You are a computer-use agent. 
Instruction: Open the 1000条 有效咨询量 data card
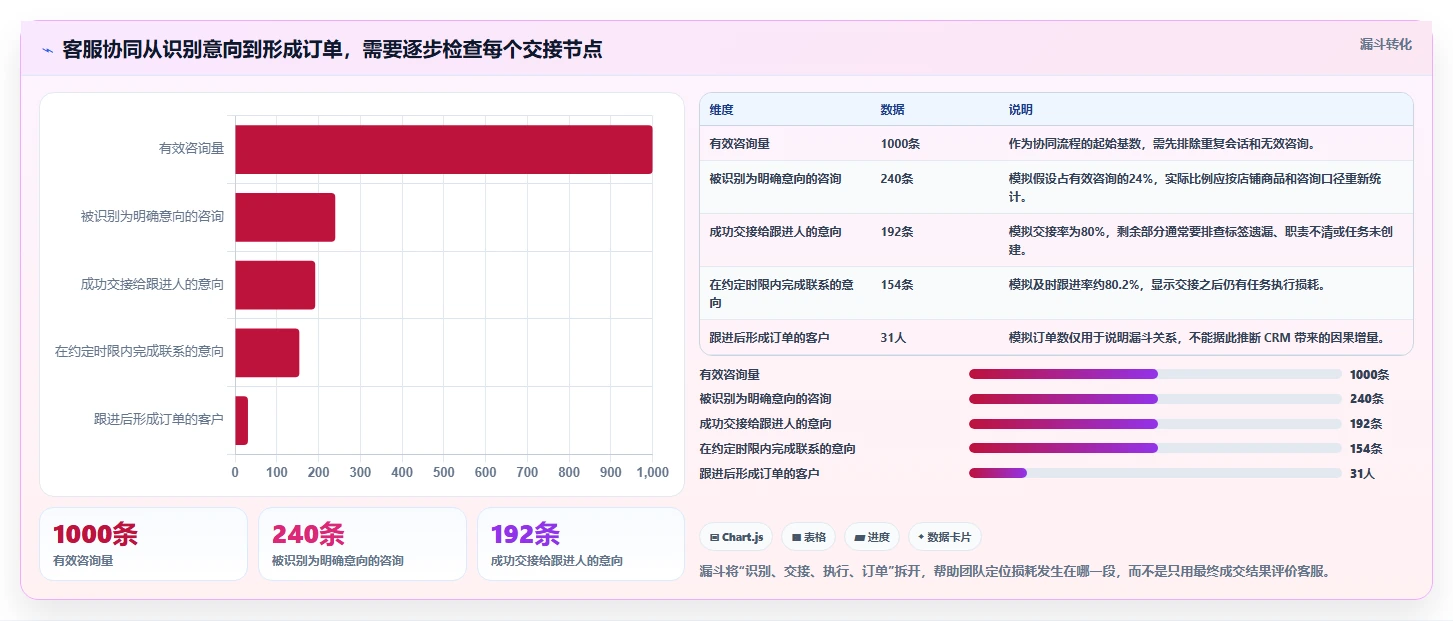tap(143, 544)
